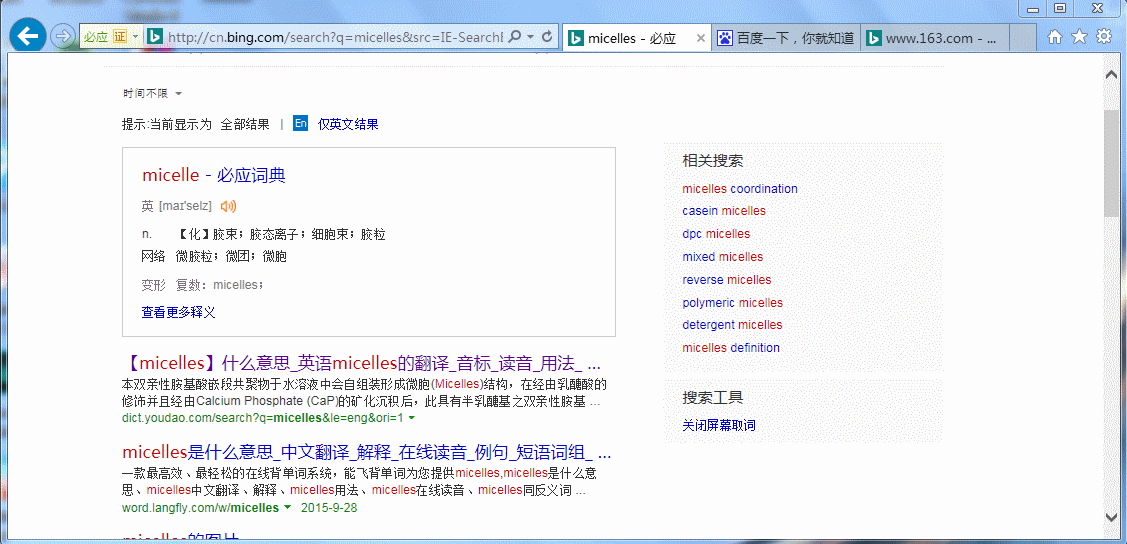Expand the address bar autocomplete dropdown arrow
Screen dimensions: 1127x544
point(530,37)
